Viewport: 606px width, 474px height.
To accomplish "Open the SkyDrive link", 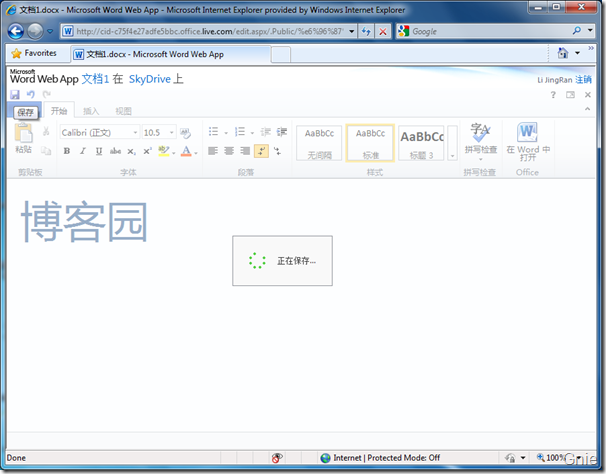I will click(x=150, y=79).
